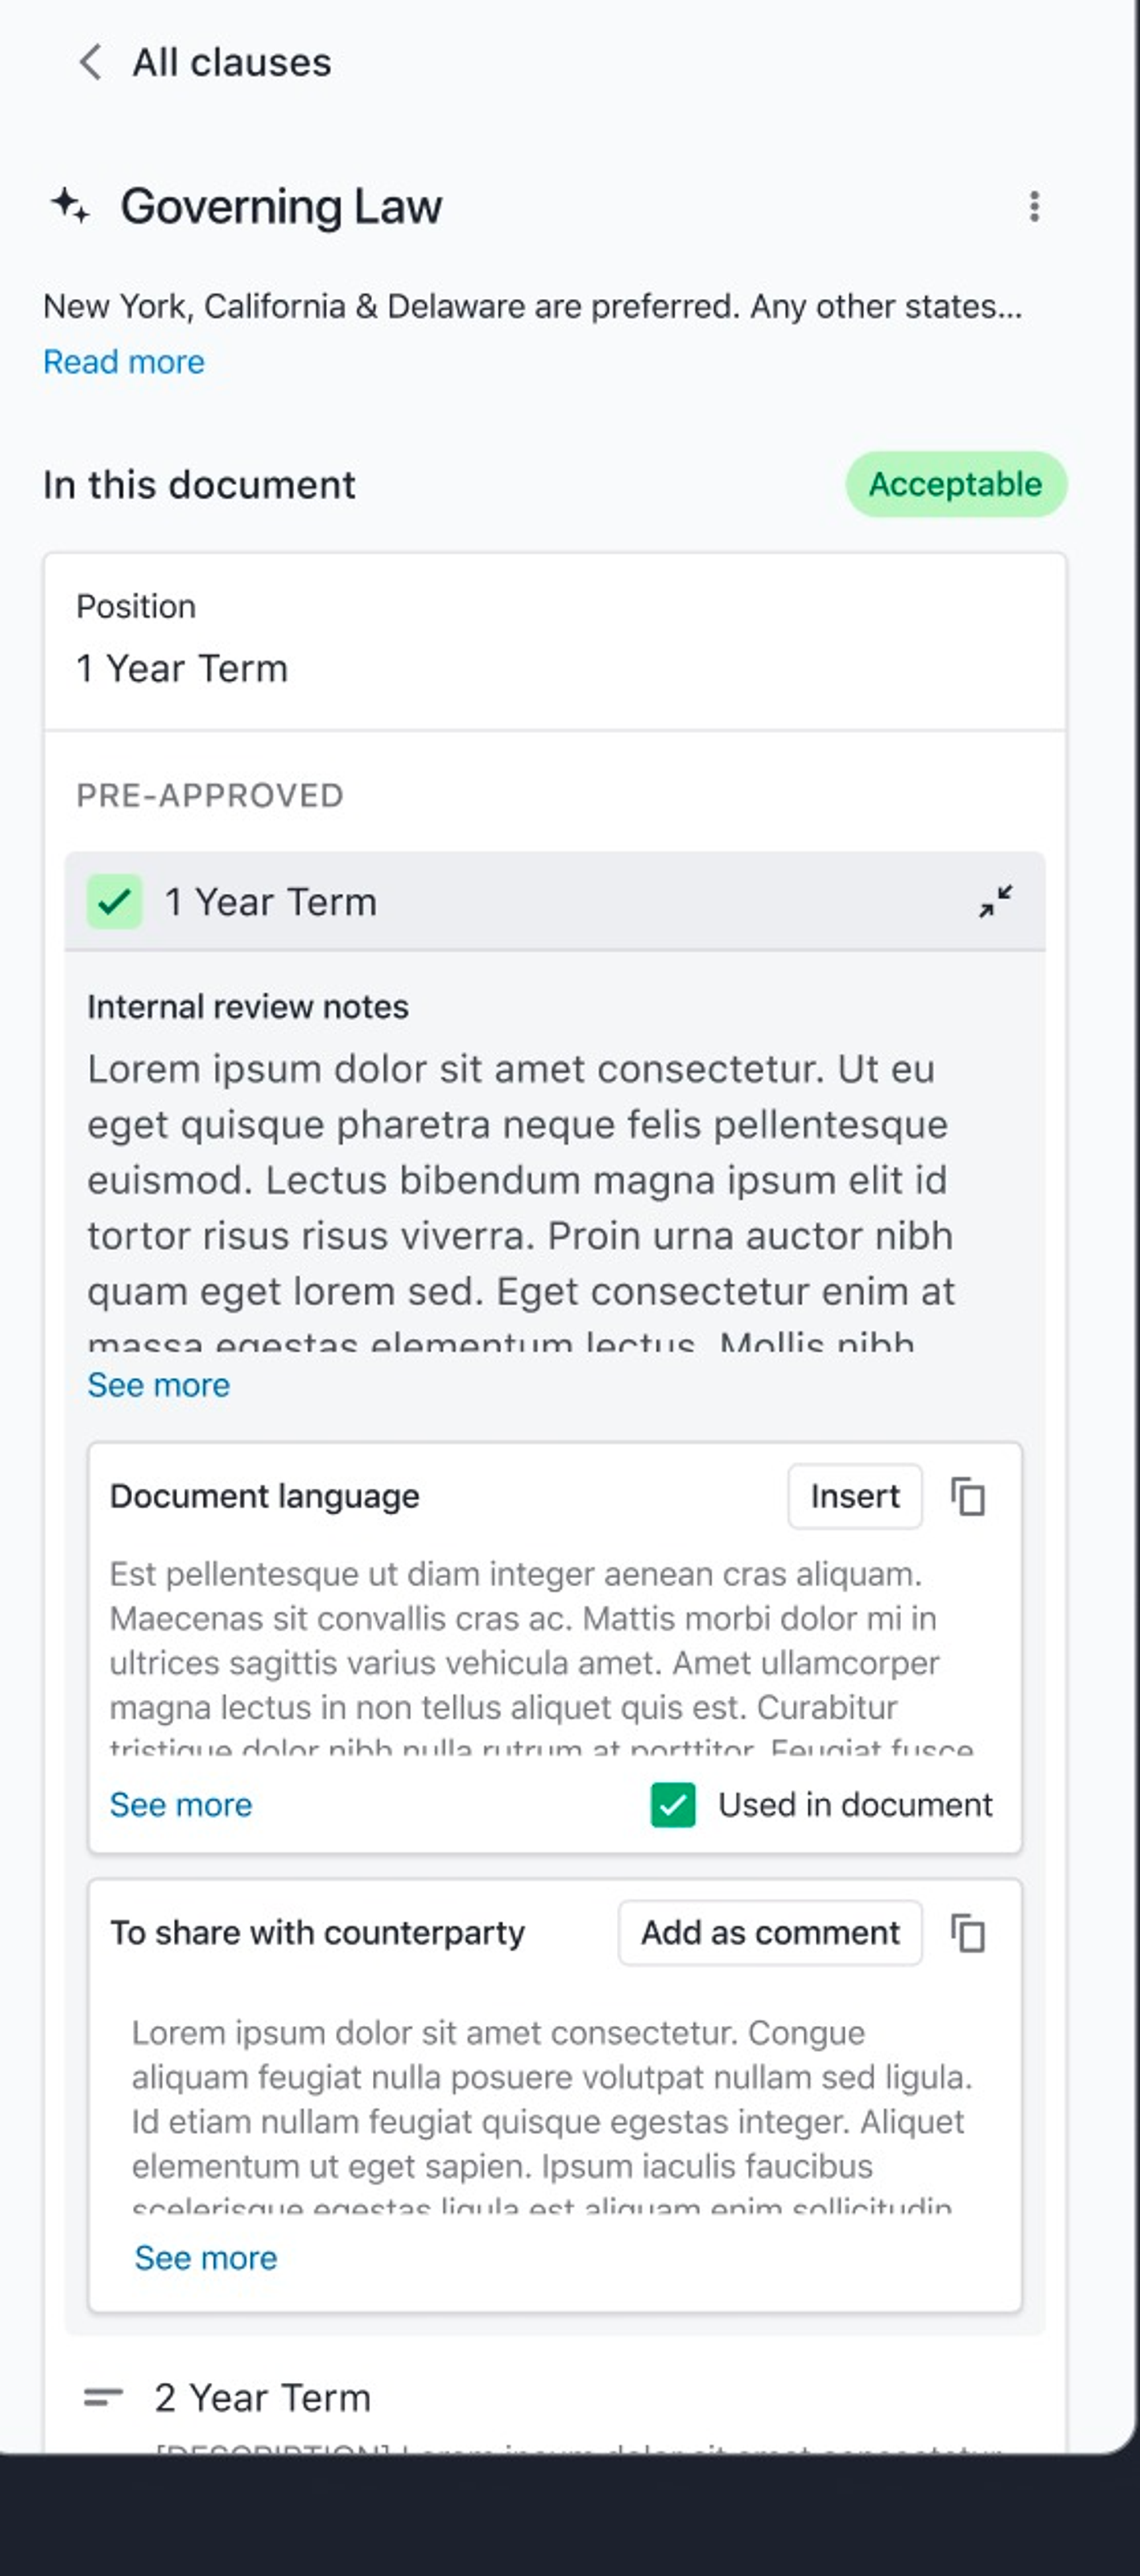Viewport: 1140px width, 2576px height.
Task: Open the Position 1 Year Term field
Action: tap(555, 641)
